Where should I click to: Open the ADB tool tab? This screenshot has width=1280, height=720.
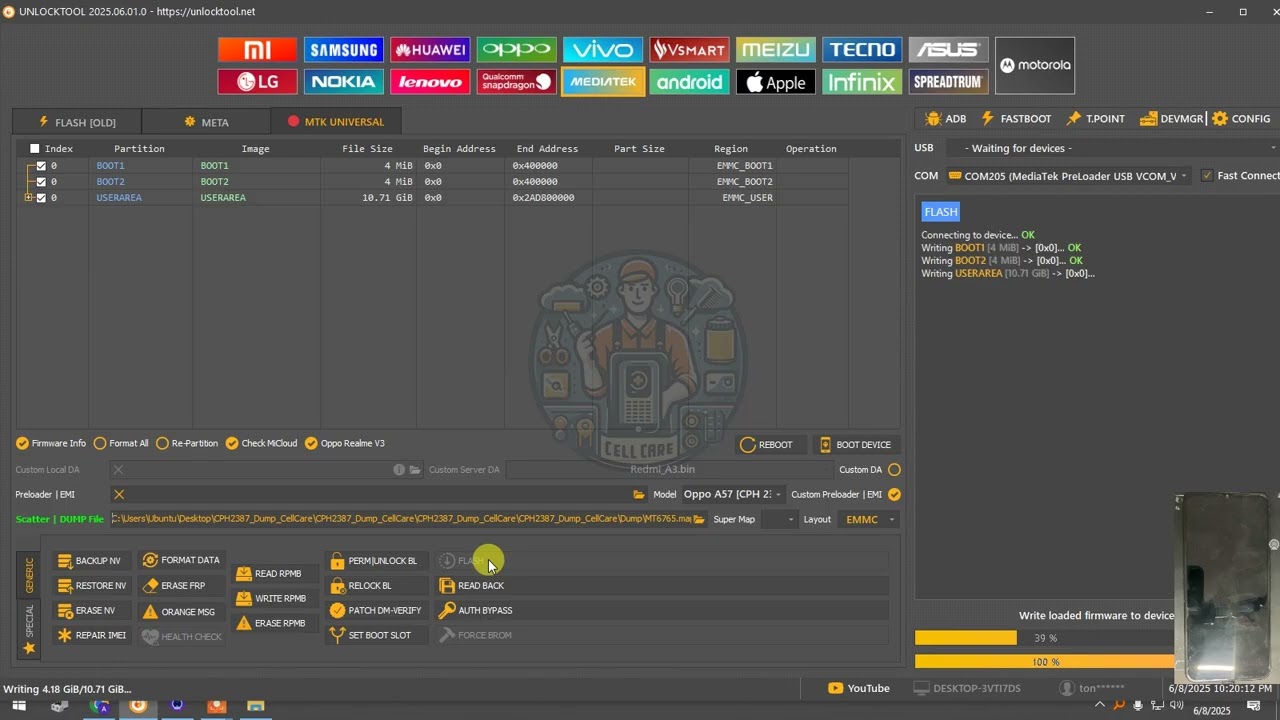(946, 119)
